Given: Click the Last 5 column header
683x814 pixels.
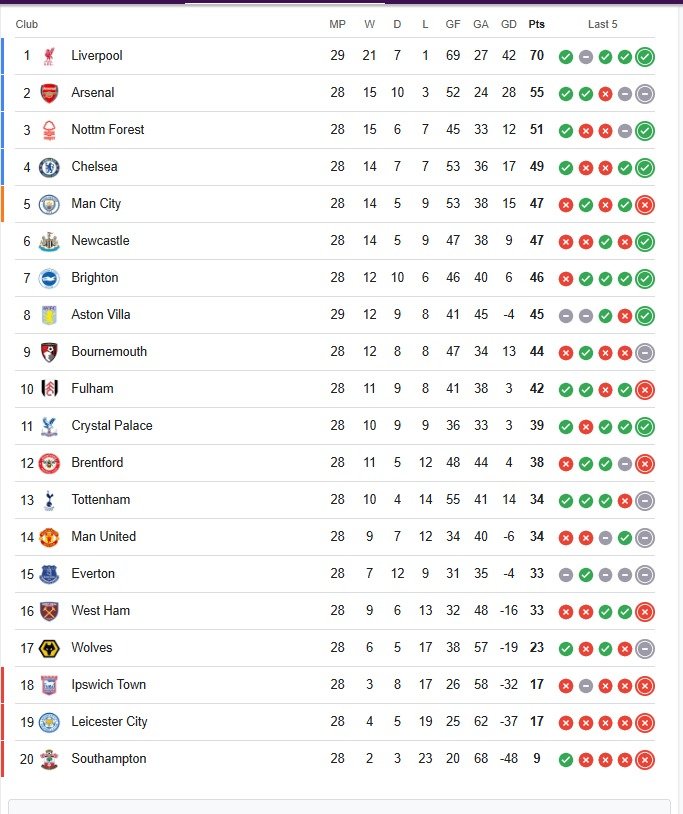Looking at the screenshot, I should point(603,24).
